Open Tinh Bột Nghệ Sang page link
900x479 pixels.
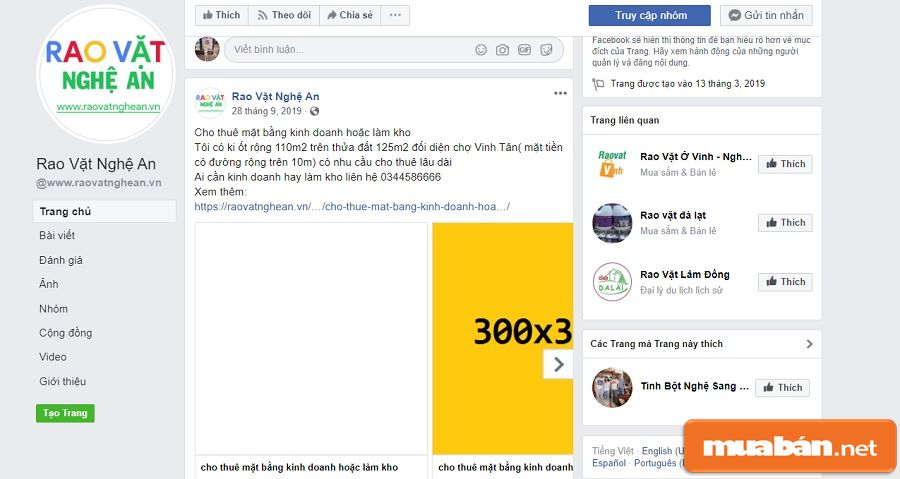[695, 386]
